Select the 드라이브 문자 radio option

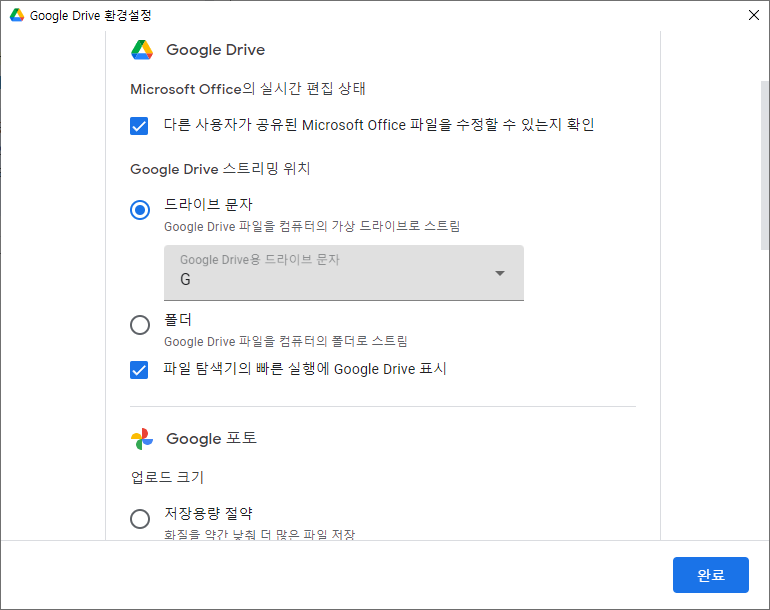(x=140, y=210)
